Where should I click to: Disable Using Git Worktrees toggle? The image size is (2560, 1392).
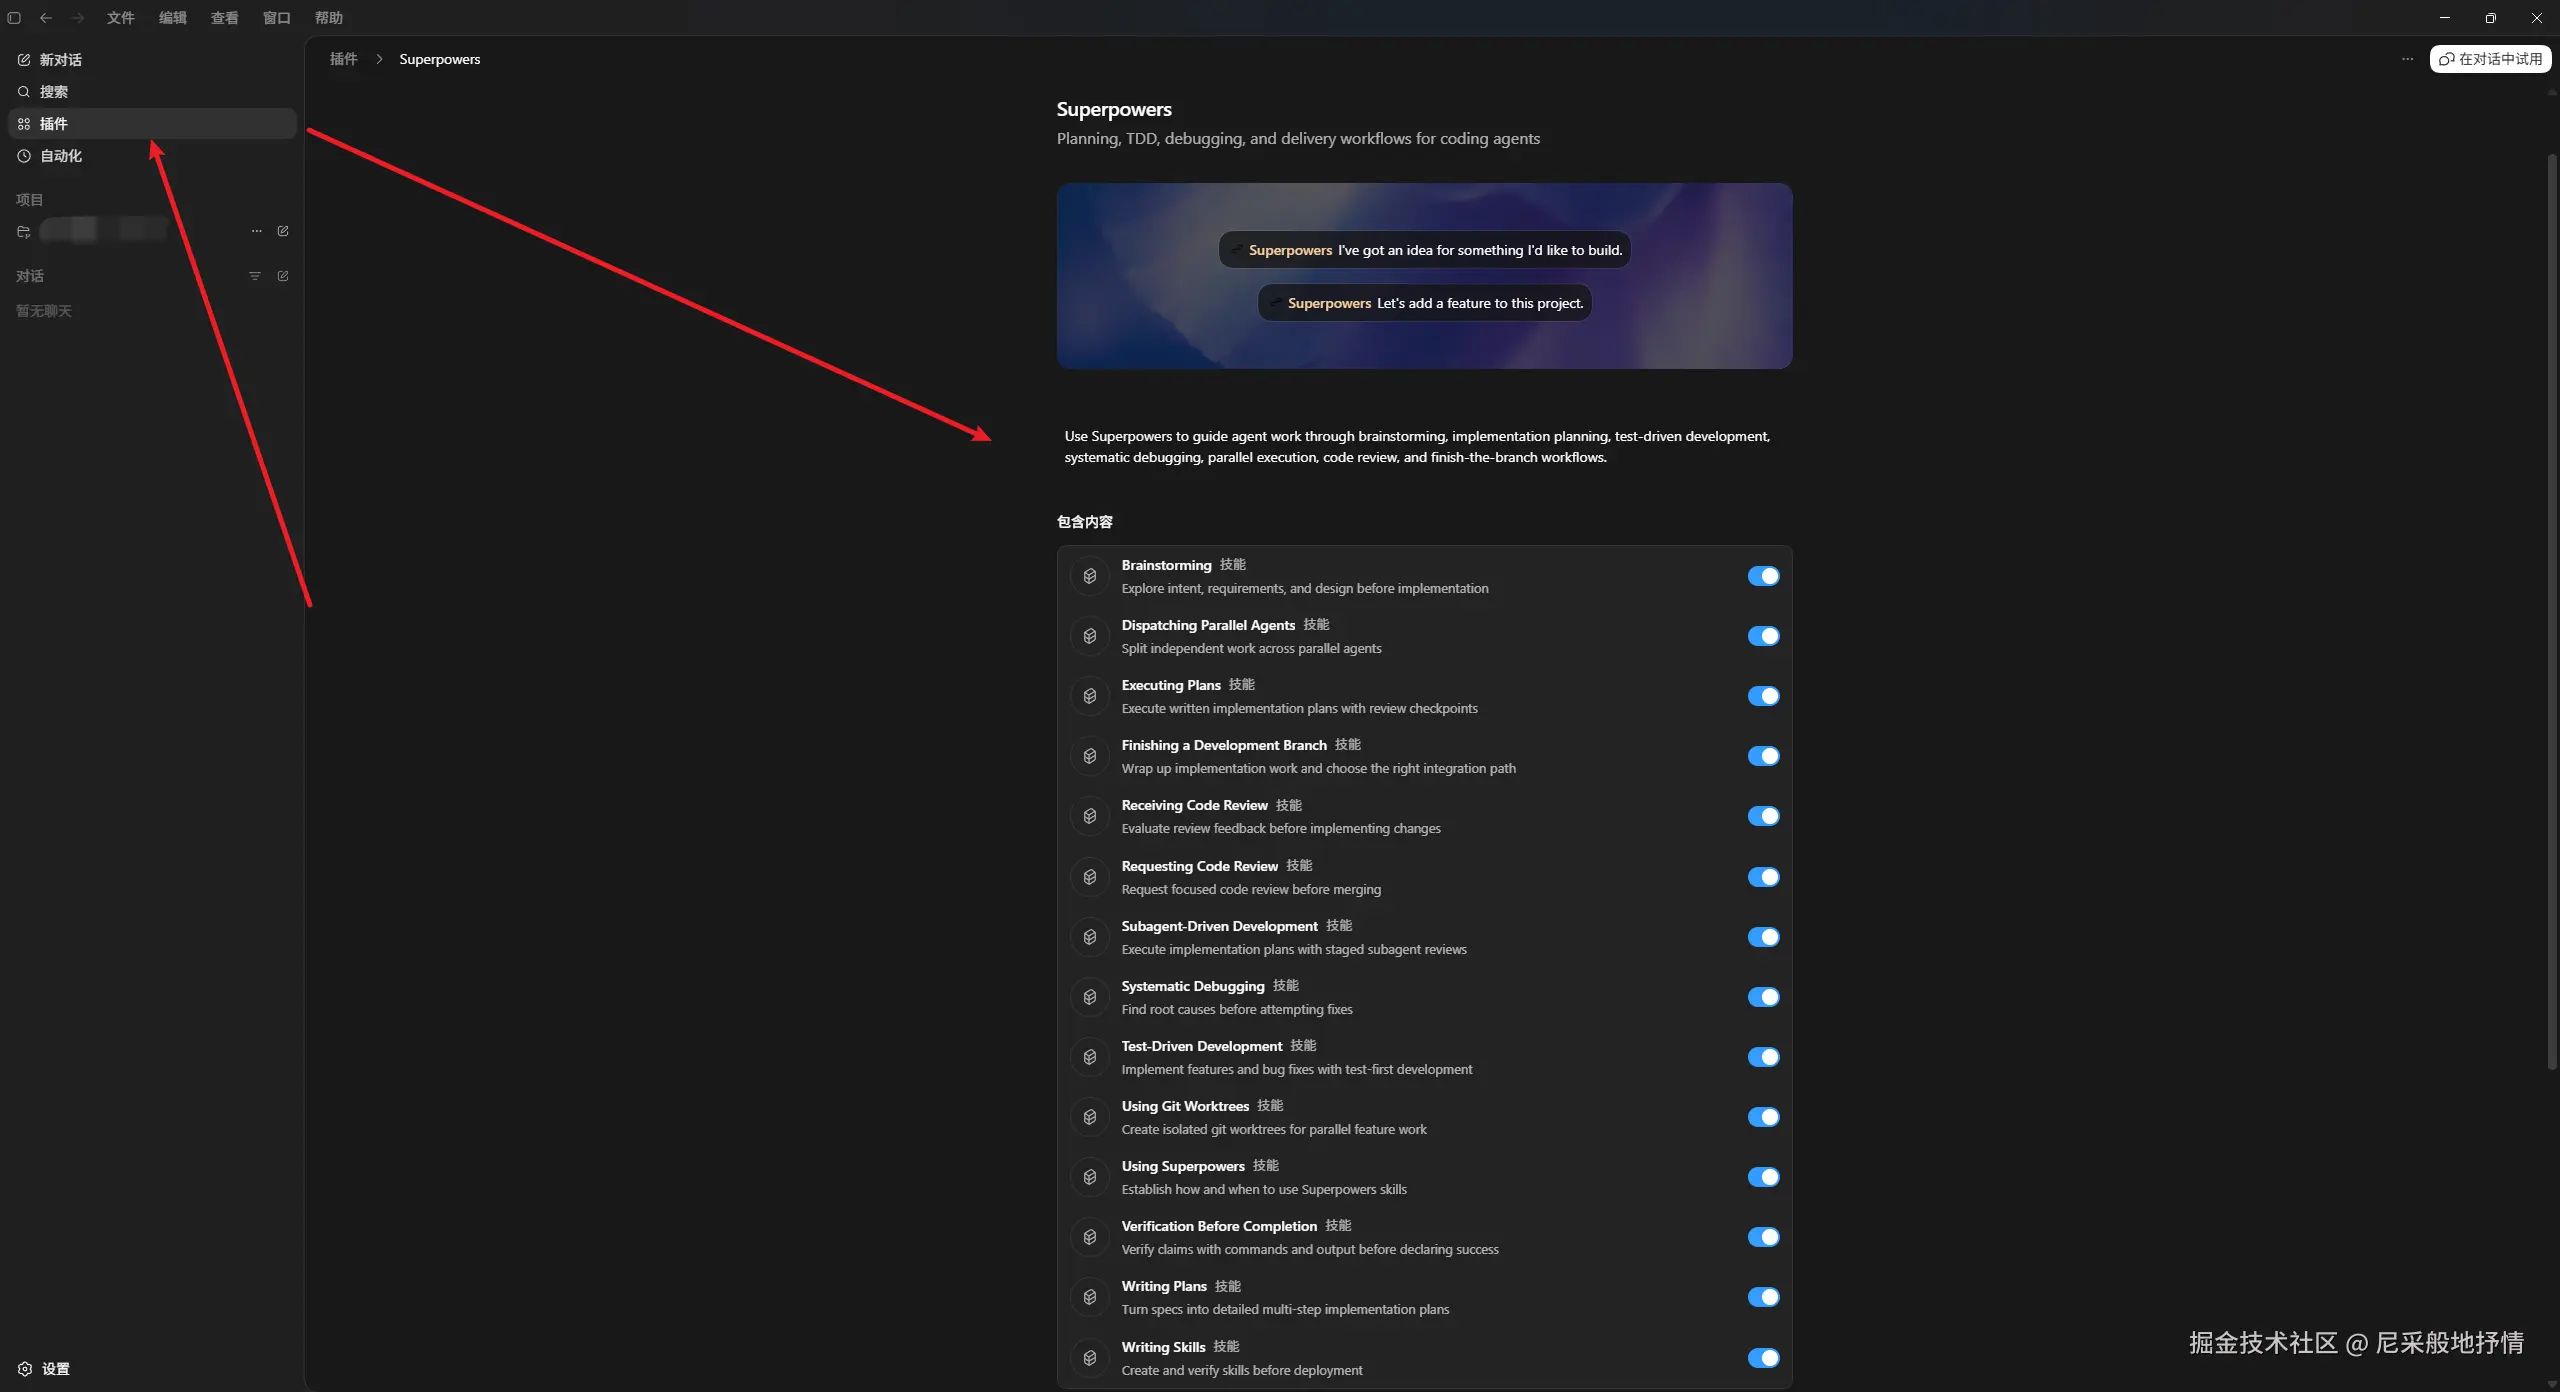(x=1763, y=1117)
